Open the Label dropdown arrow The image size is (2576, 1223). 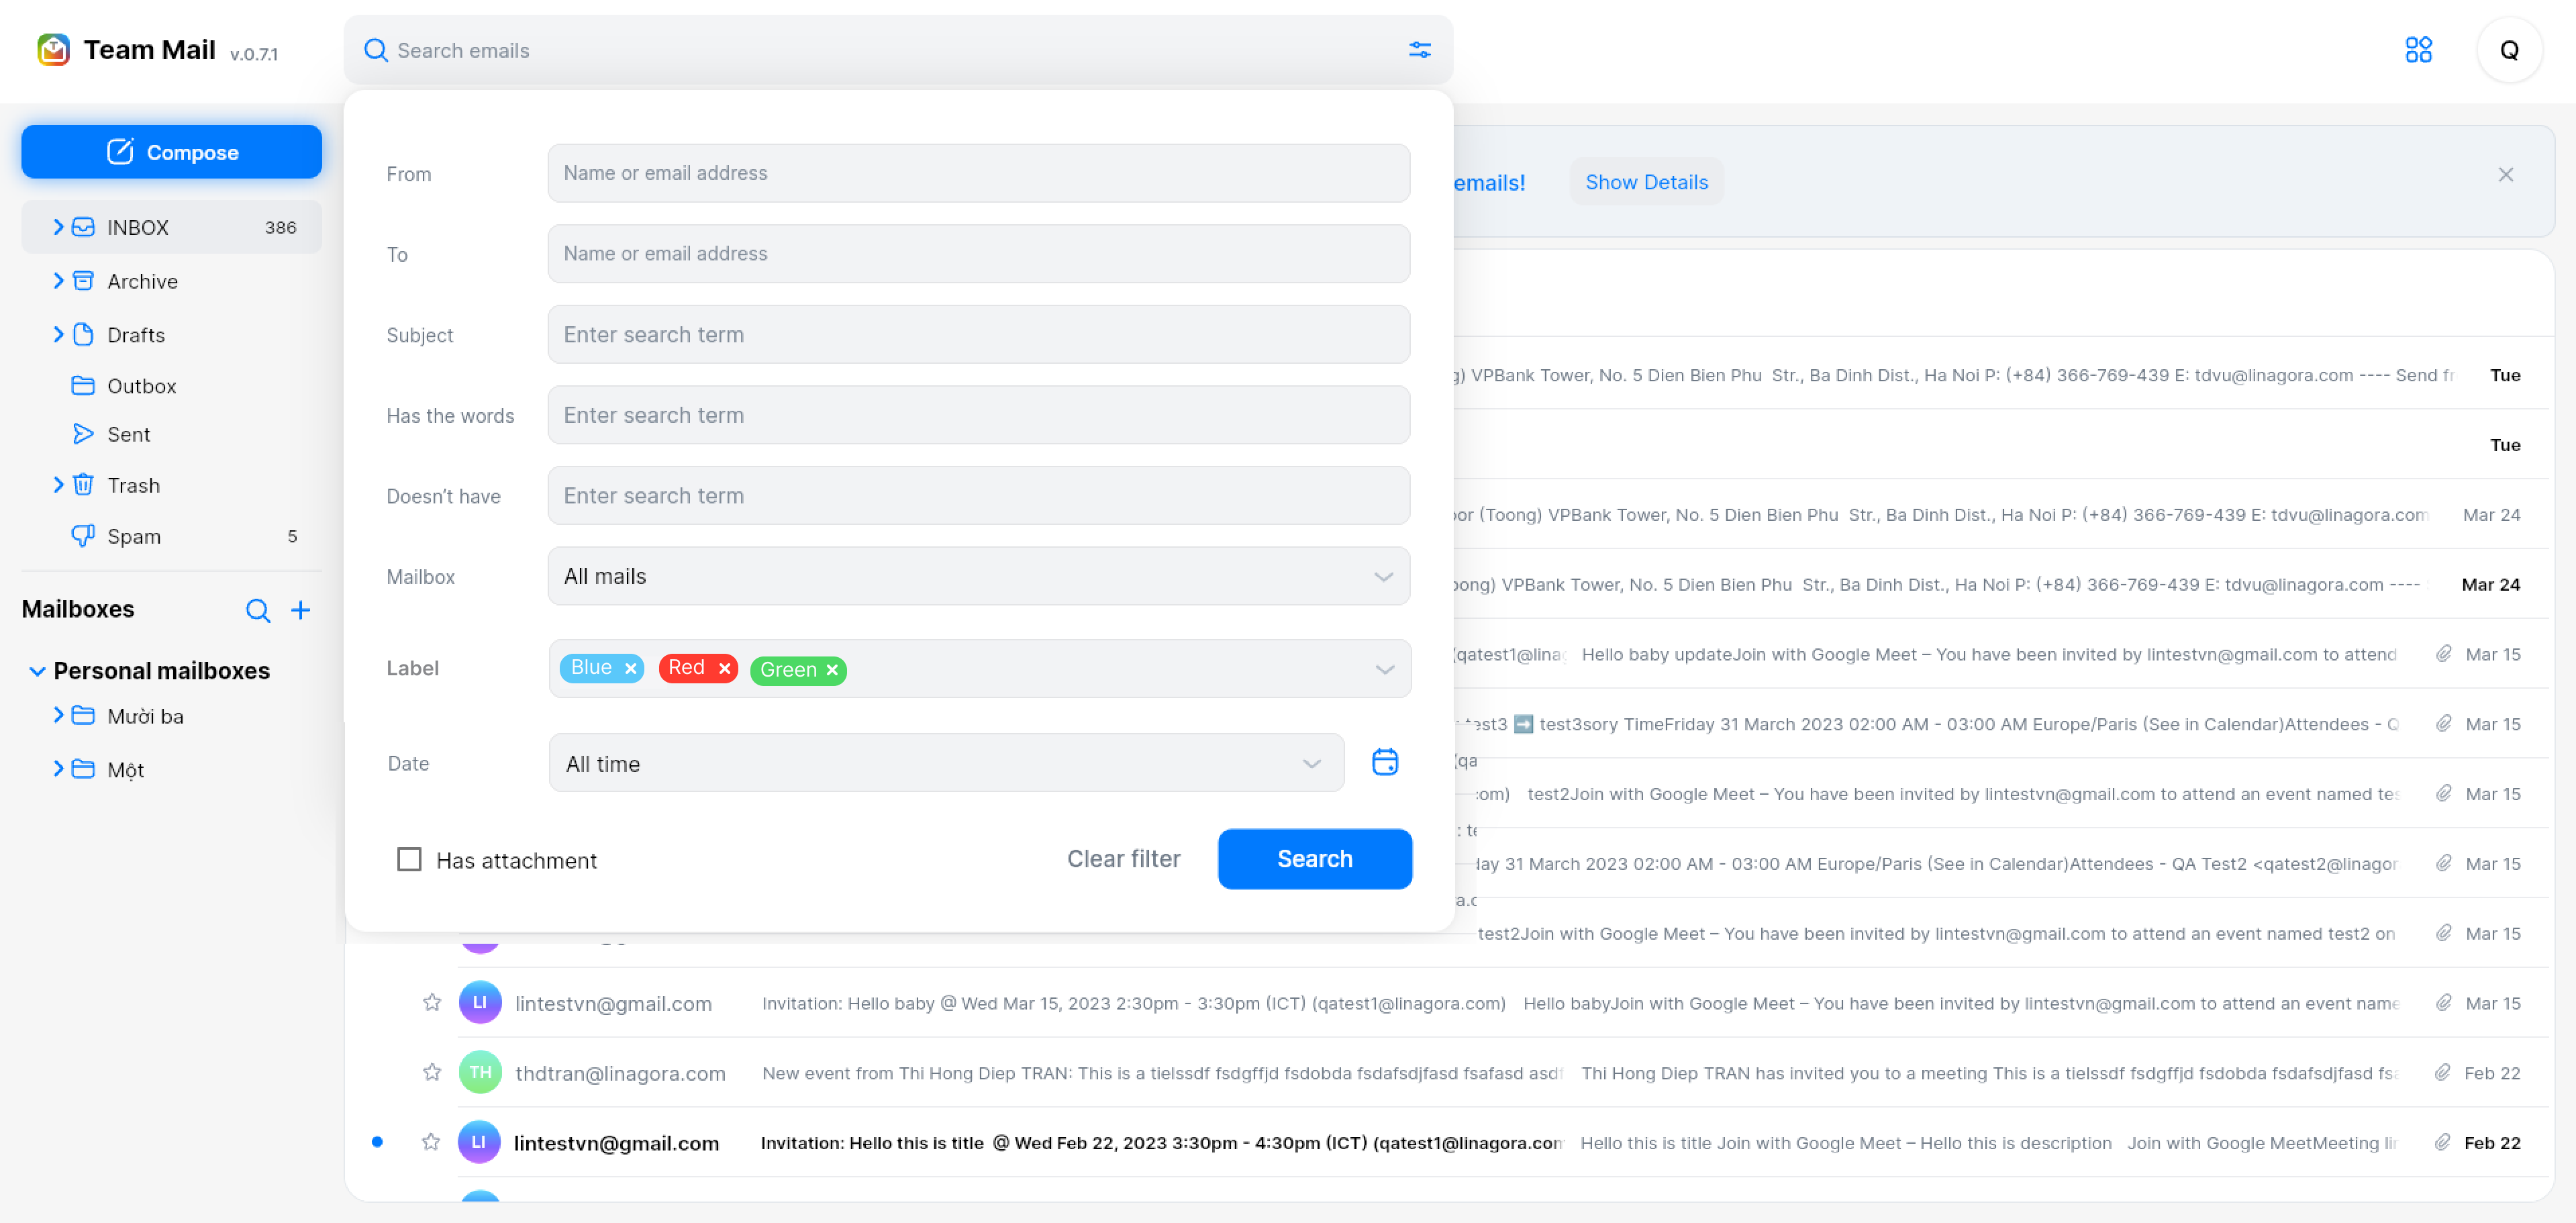(x=1384, y=669)
